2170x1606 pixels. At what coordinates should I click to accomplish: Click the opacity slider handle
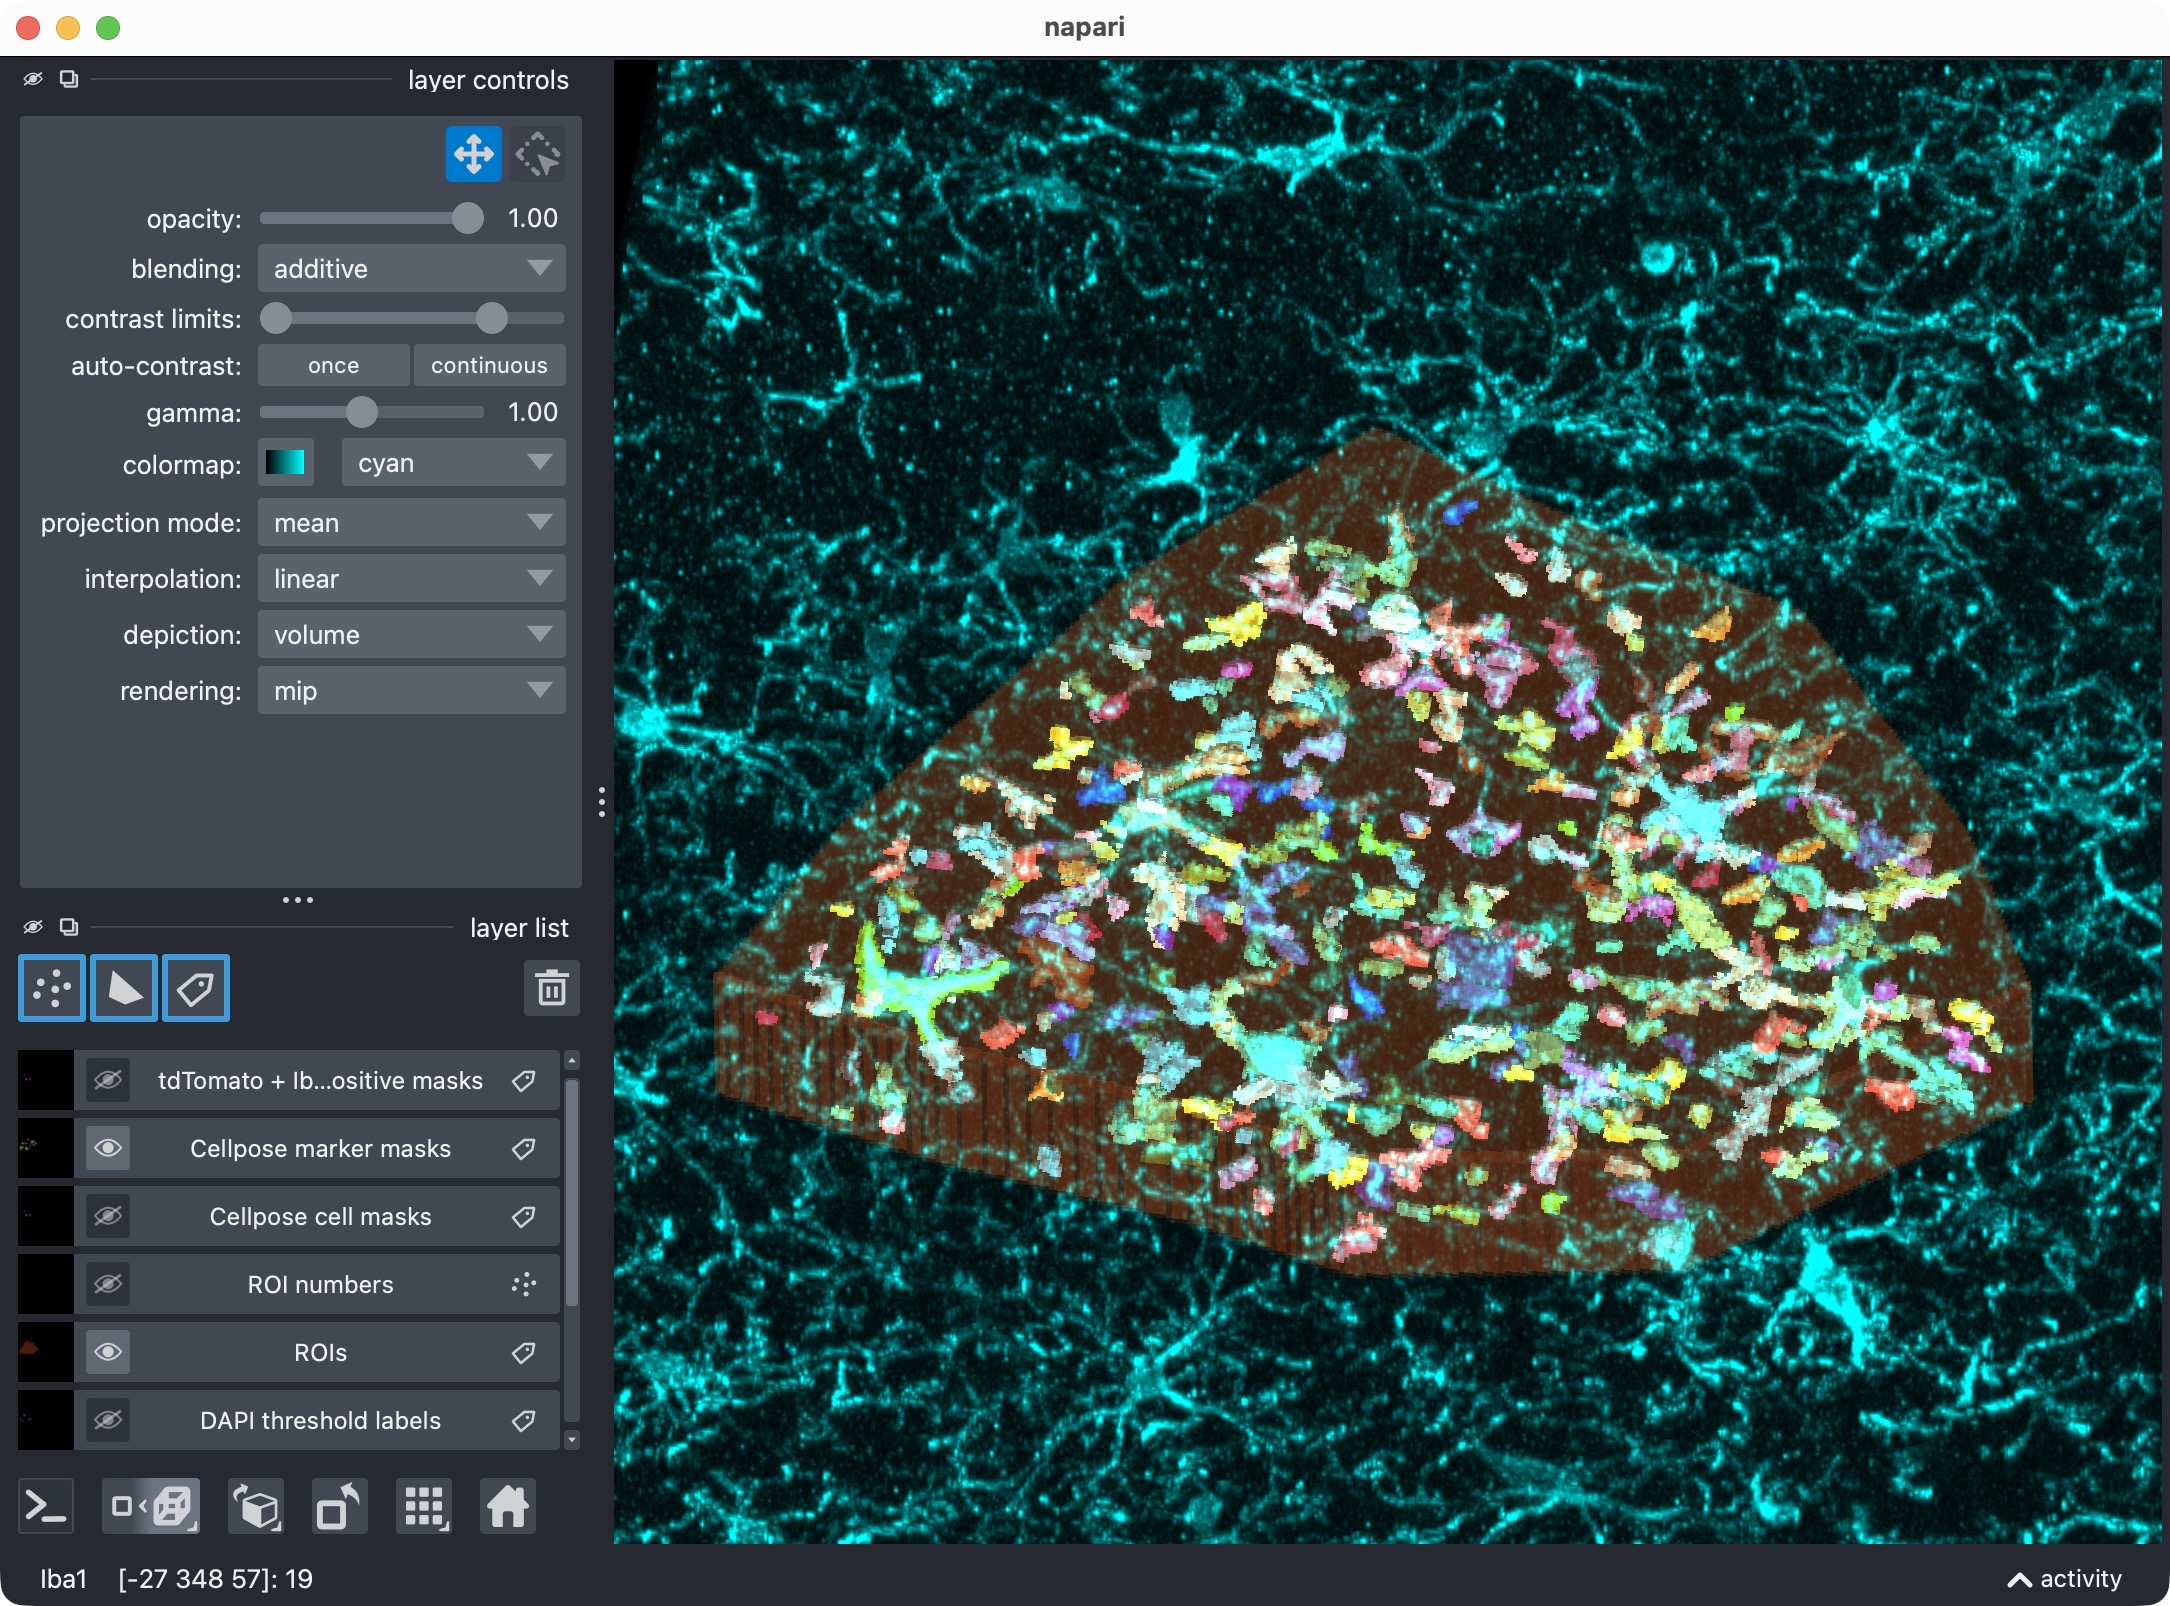(467, 218)
